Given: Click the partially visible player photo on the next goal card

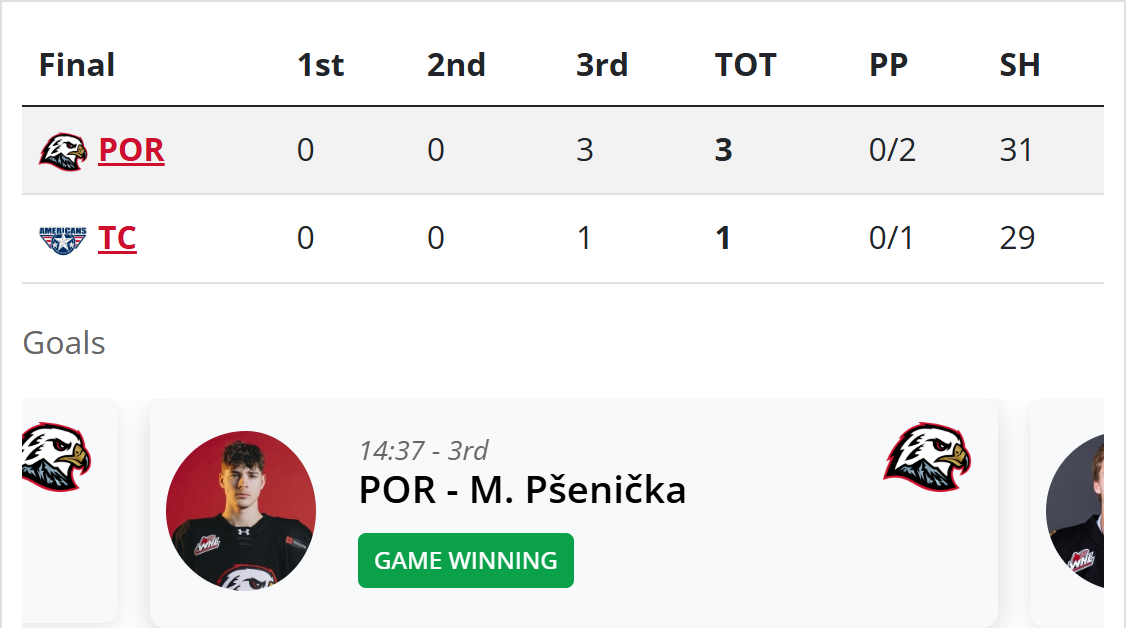Looking at the screenshot, I should 1076,510.
